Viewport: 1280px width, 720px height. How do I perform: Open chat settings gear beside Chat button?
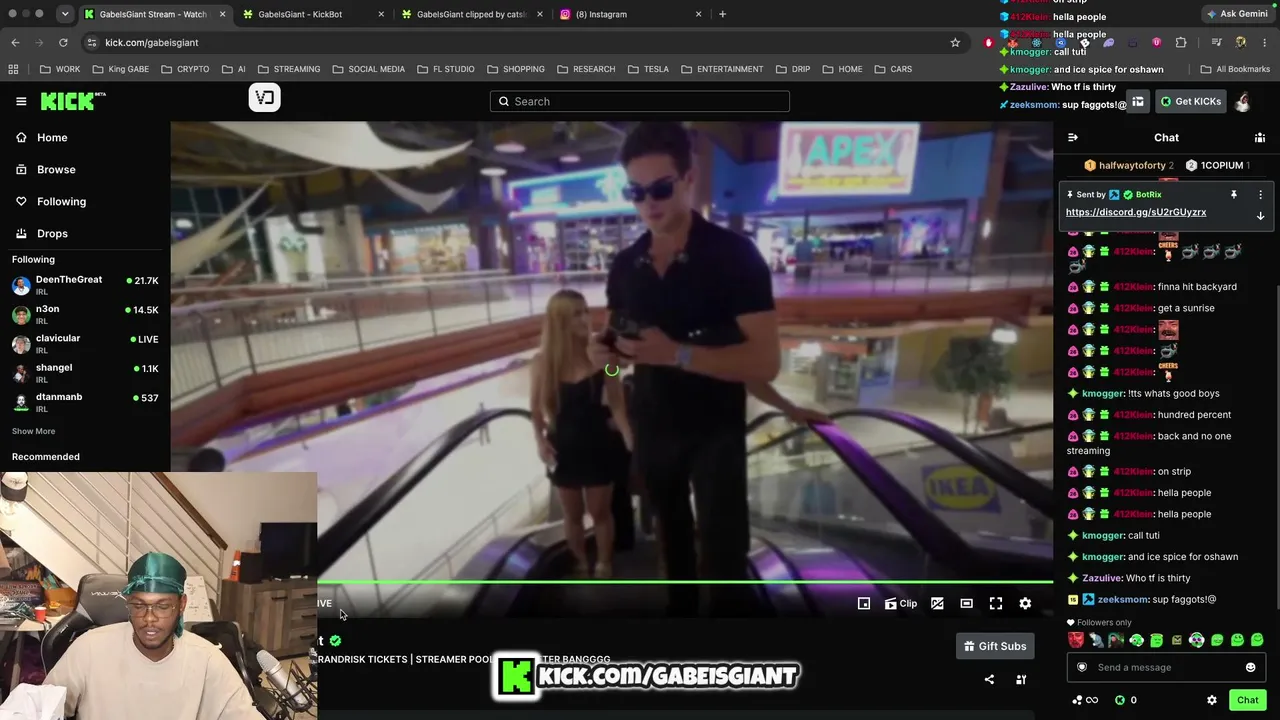pyautogui.click(x=1212, y=700)
